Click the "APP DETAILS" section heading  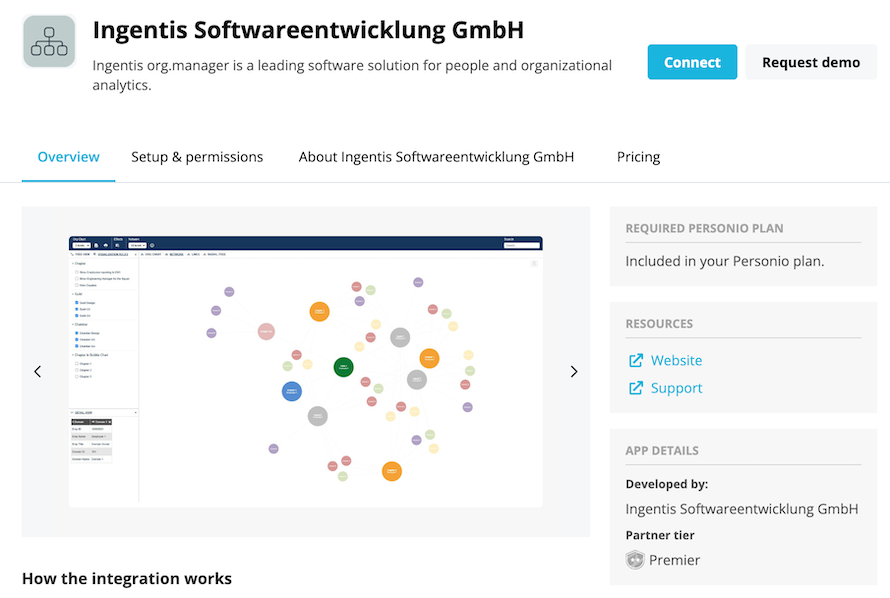[x=662, y=451]
